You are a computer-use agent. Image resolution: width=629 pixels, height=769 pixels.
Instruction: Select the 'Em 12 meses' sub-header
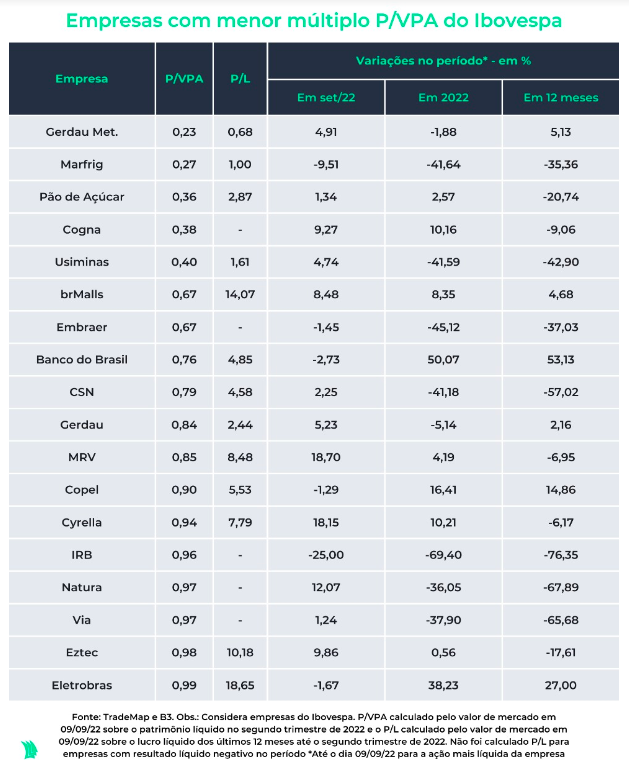point(560,97)
